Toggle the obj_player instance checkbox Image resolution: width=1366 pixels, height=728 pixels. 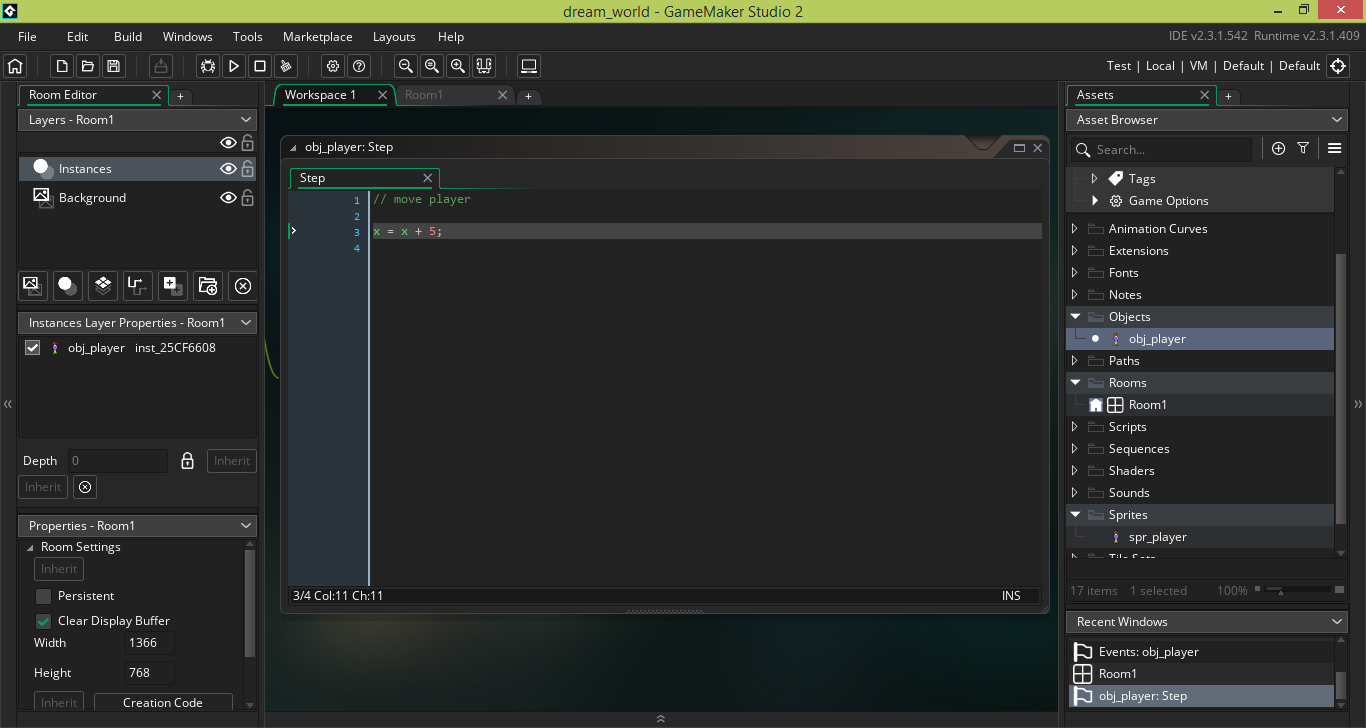[32, 348]
